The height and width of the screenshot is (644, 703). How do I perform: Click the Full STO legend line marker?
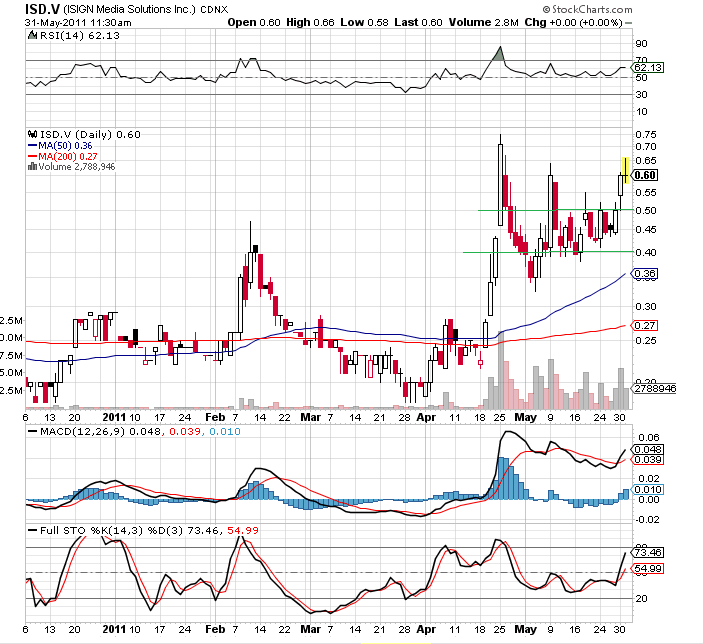click(x=32, y=530)
